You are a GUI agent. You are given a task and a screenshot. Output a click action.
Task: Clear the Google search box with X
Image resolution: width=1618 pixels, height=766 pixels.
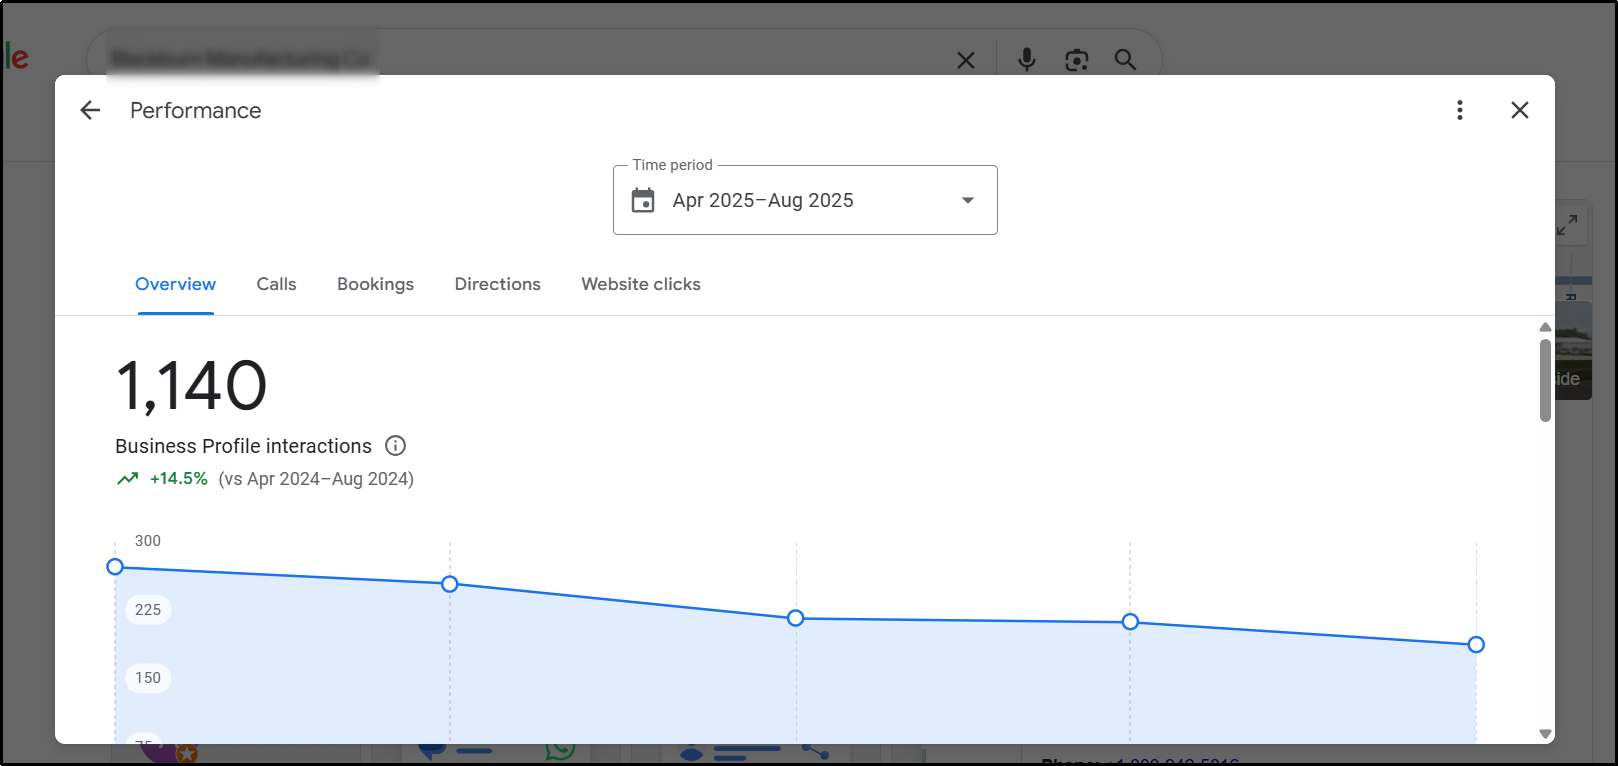(966, 60)
